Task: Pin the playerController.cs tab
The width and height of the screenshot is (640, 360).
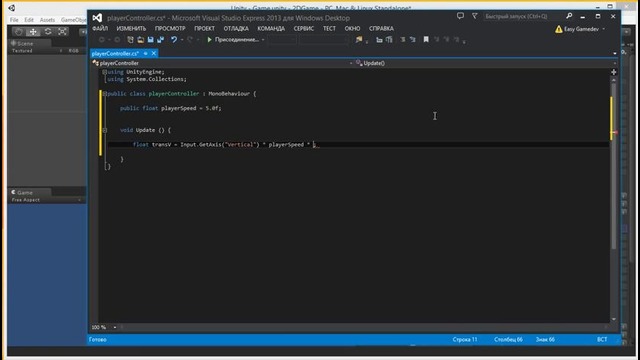Action: (x=145, y=53)
